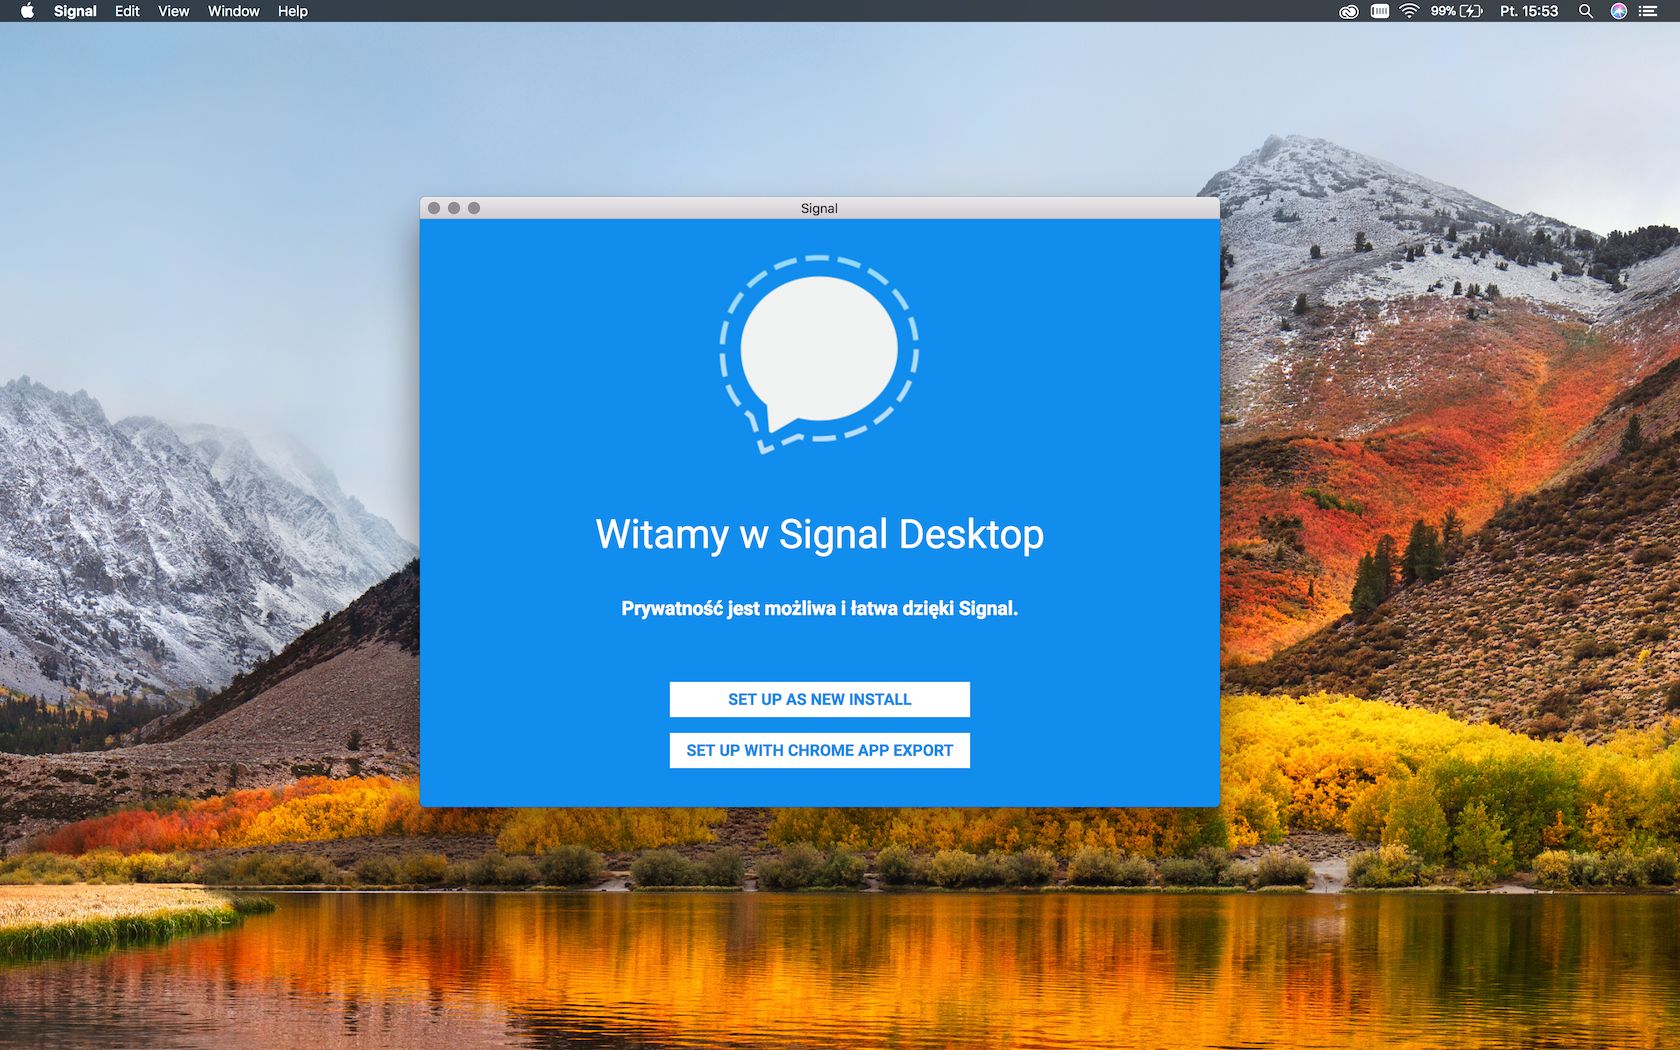The height and width of the screenshot is (1050, 1680).
Task: Click the Witamy w Signal Desktop heading
Action: pyautogui.click(x=819, y=534)
